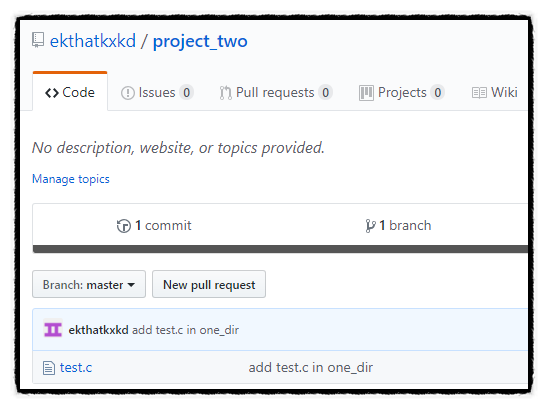This screenshot has height=409, width=548.
Task: Open the Issues tab
Action: point(157,93)
